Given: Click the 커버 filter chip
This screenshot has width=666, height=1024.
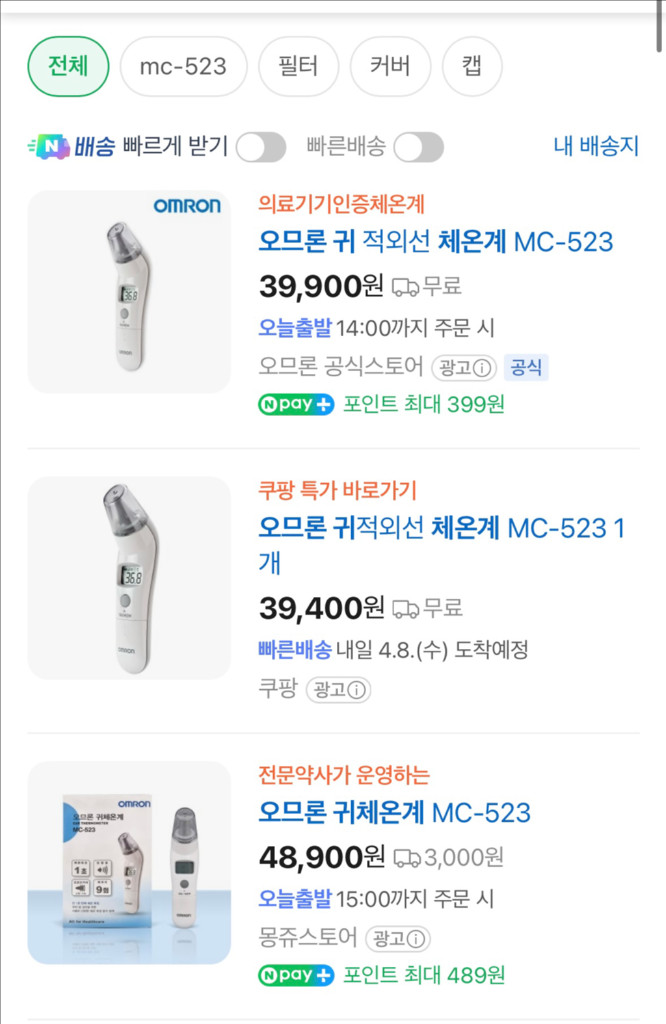Looking at the screenshot, I should 390,67.
